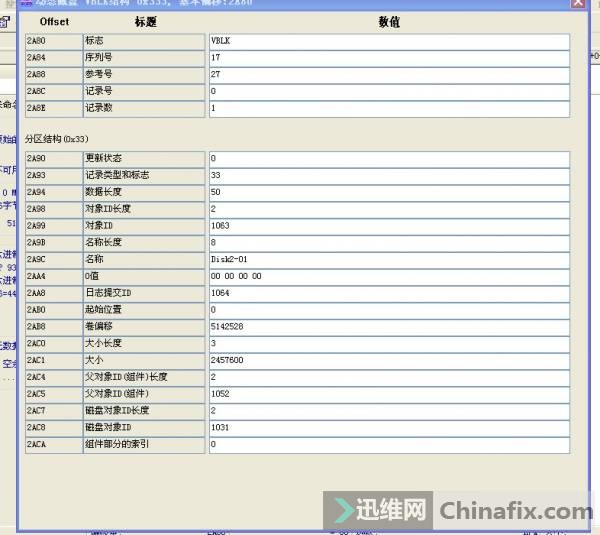Select the 卷偏移 value 5142528
The height and width of the screenshot is (535, 600).
tap(390, 327)
